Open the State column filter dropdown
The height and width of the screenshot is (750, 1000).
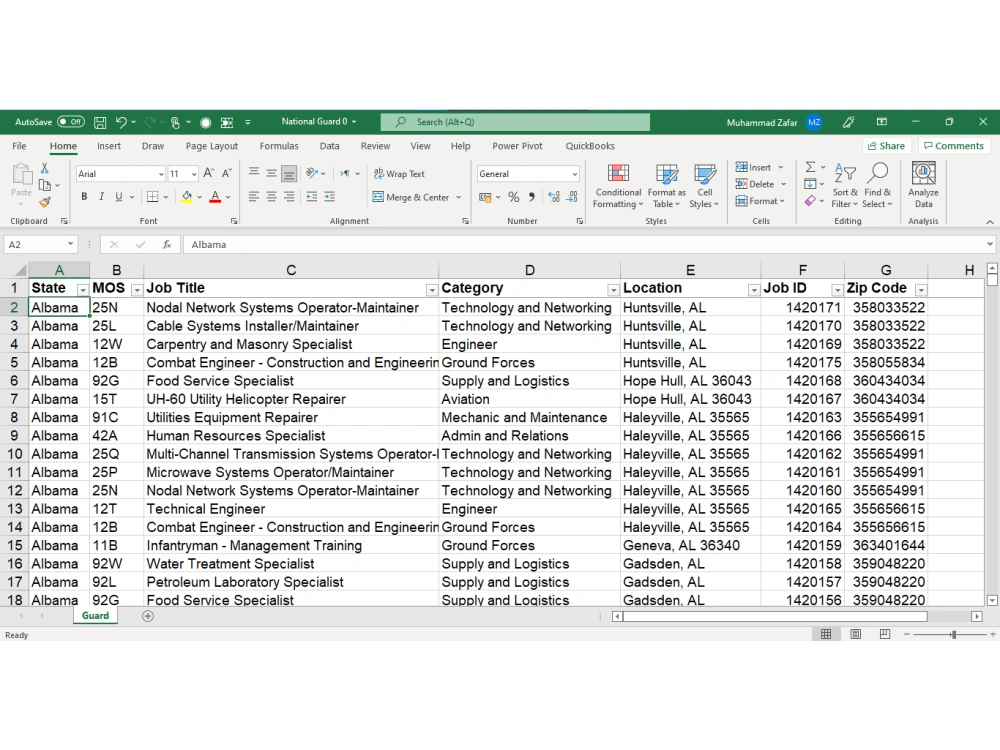tap(82, 290)
